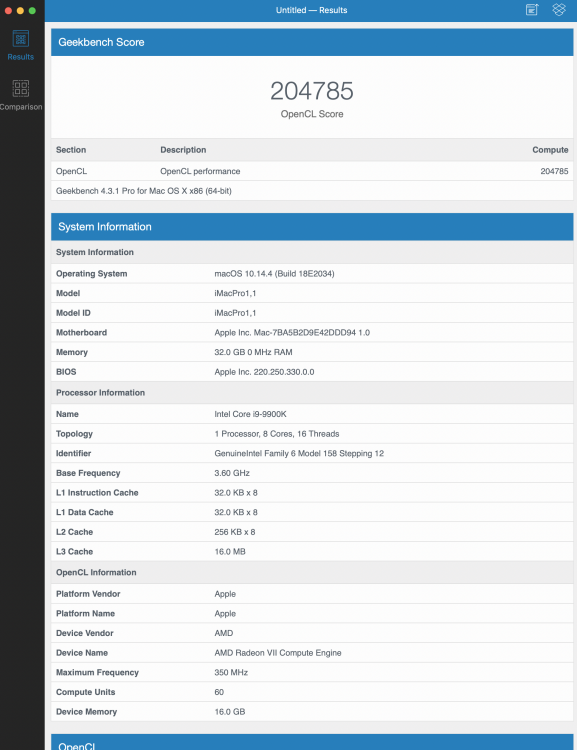Click the blue System Information header

(x=312, y=227)
